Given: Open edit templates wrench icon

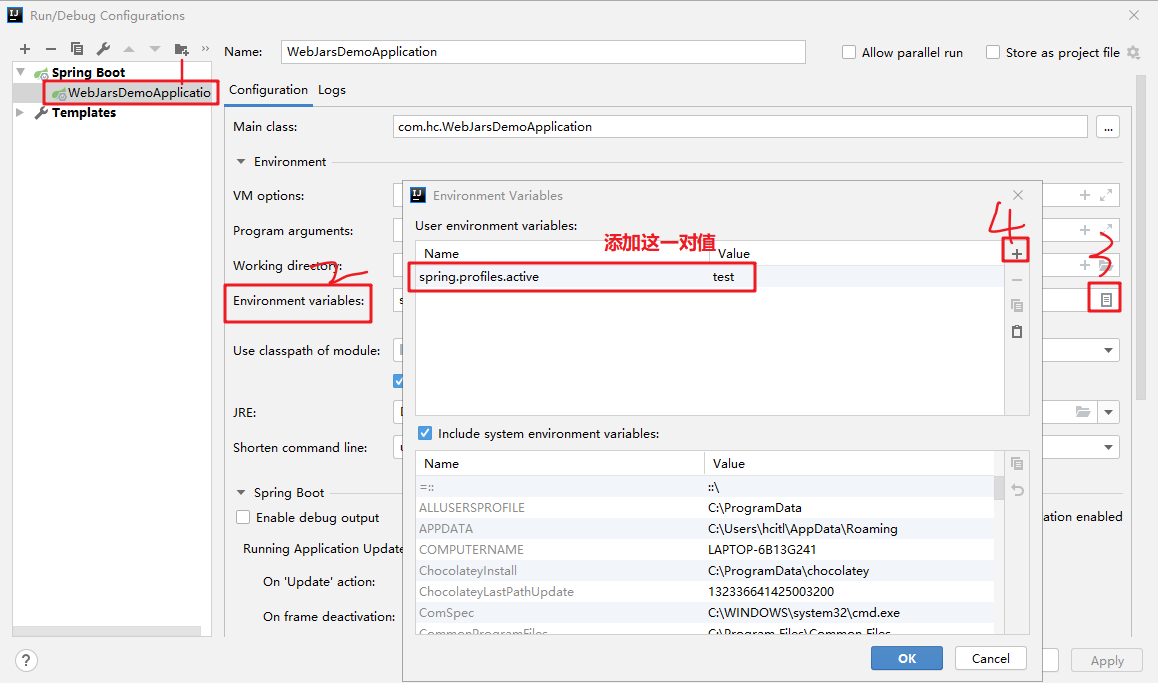Looking at the screenshot, I should click(103, 49).
